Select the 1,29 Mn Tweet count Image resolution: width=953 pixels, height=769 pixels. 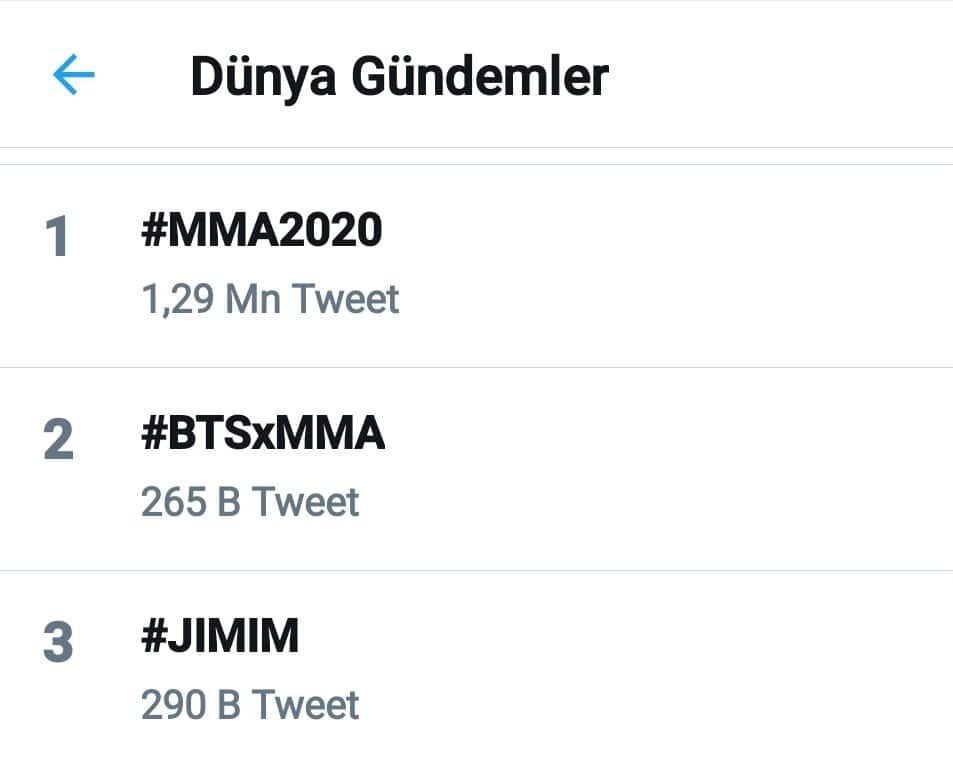(270, 299)
